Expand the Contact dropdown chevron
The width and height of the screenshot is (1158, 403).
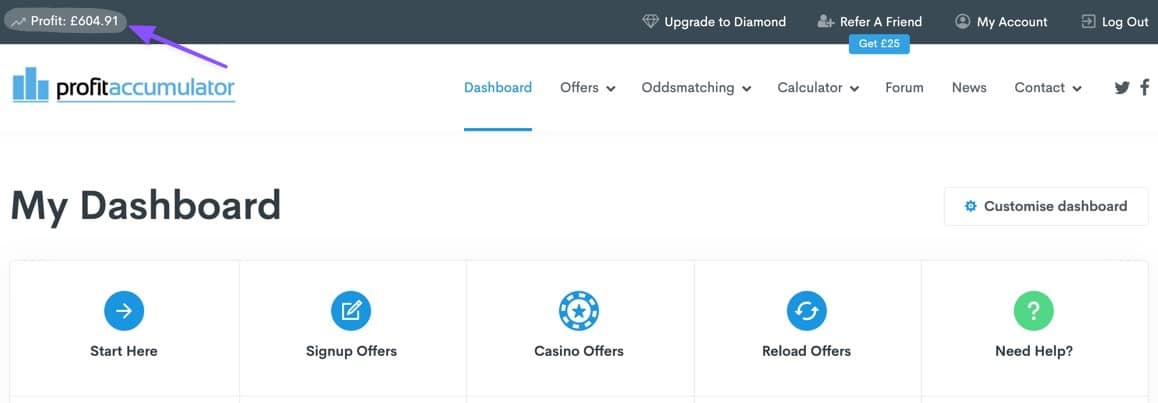(1077, 89)
